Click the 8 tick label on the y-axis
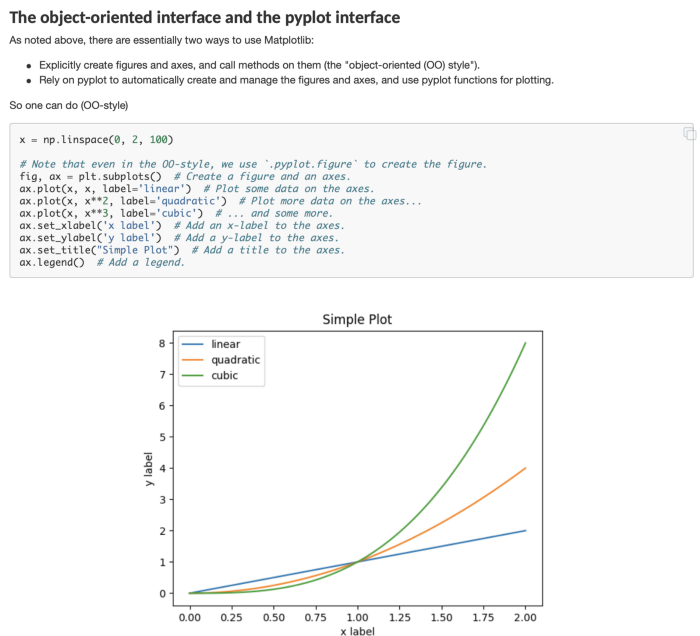The image size is (700, 636). [162, 343]
